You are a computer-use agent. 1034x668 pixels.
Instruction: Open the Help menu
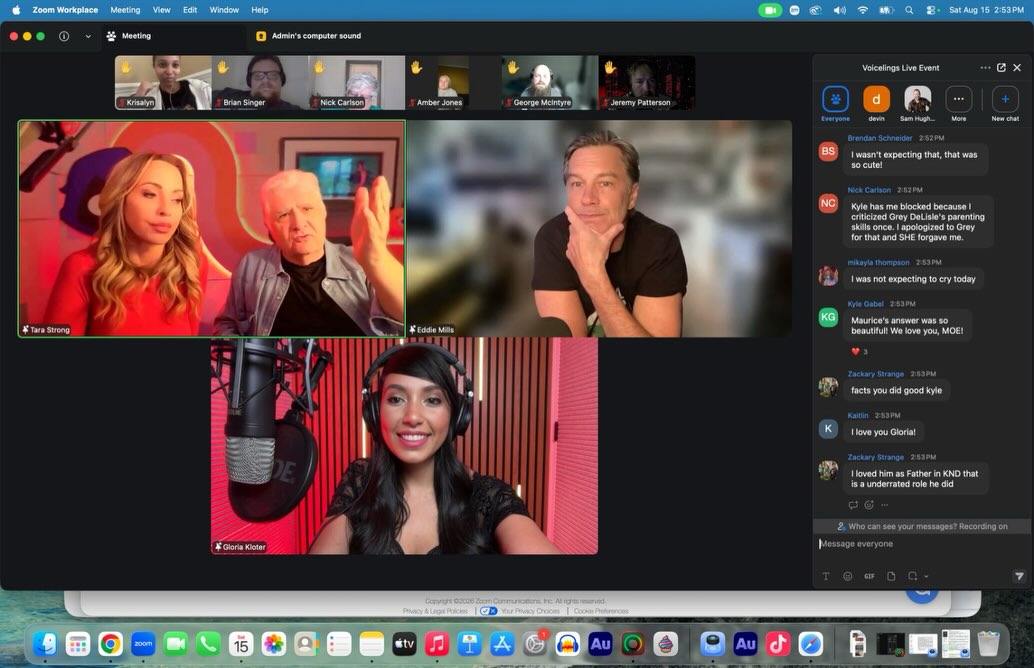(260, 10)
